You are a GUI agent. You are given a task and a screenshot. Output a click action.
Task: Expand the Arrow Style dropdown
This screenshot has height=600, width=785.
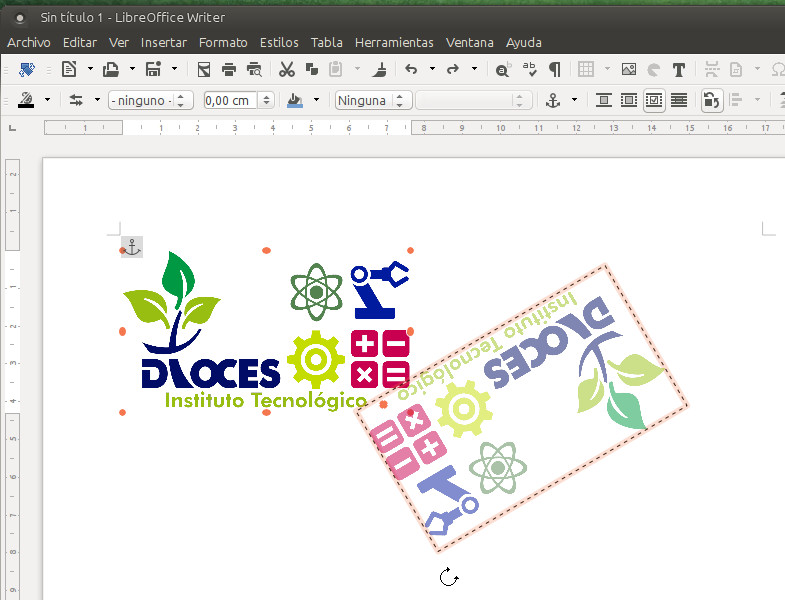[97, 100]
